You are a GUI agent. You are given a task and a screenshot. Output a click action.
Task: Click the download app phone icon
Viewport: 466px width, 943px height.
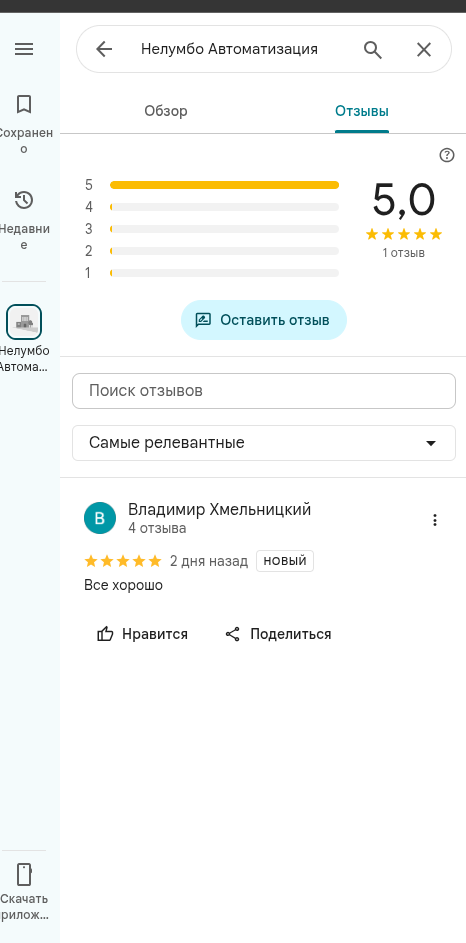tap(24, 874)
